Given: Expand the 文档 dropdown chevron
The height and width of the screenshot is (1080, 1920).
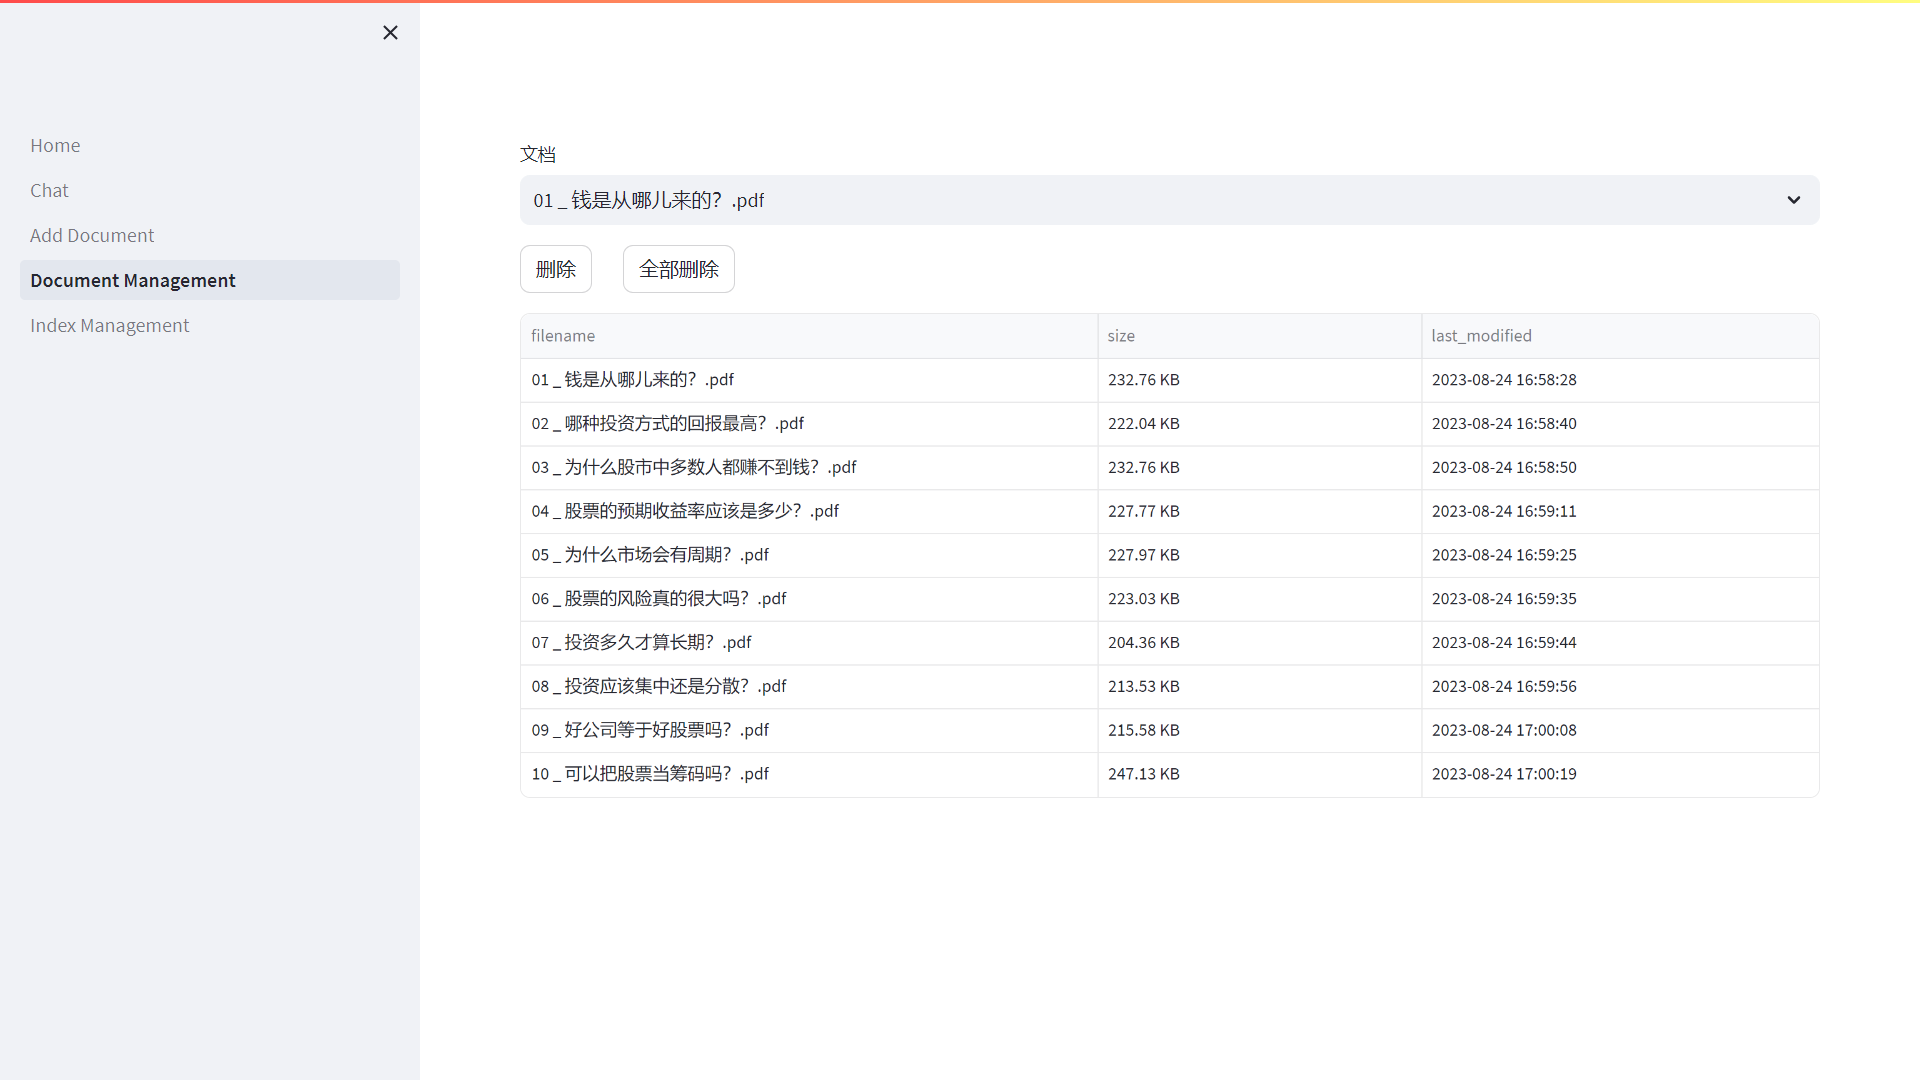Looking at the screenshot, I should coord(1793,200).
